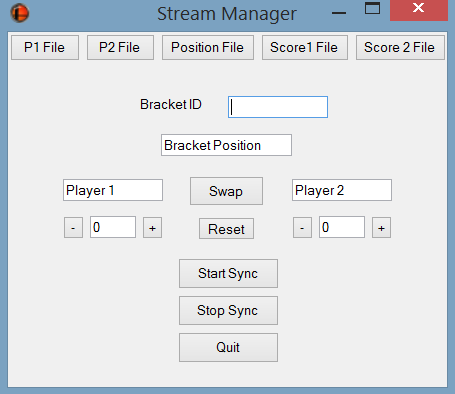Viewport: 455px width, 394px height.
Task: Click the Player 2 score field
Action: click(x=342, y=227)
